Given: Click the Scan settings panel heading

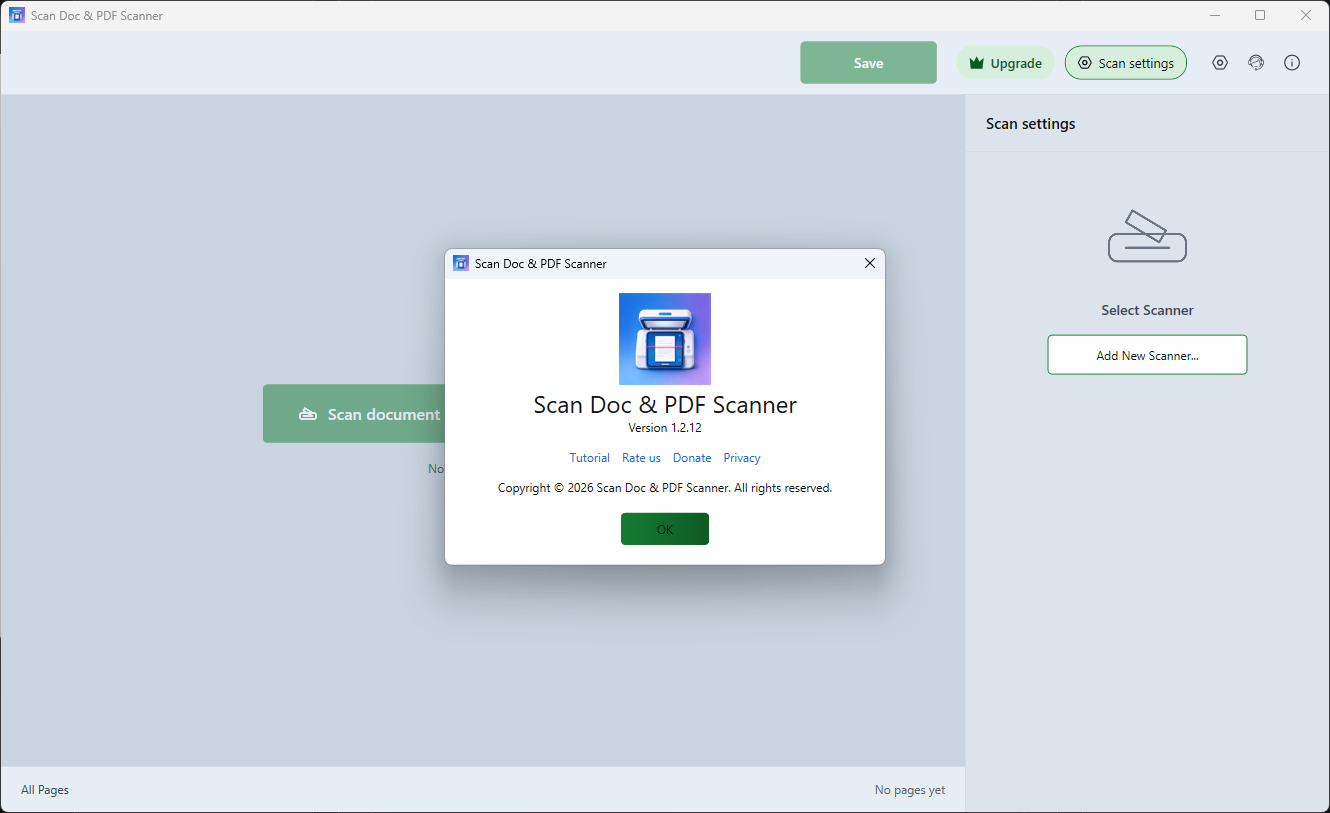Looking at the screenshot, I should tap(1031, 124).
